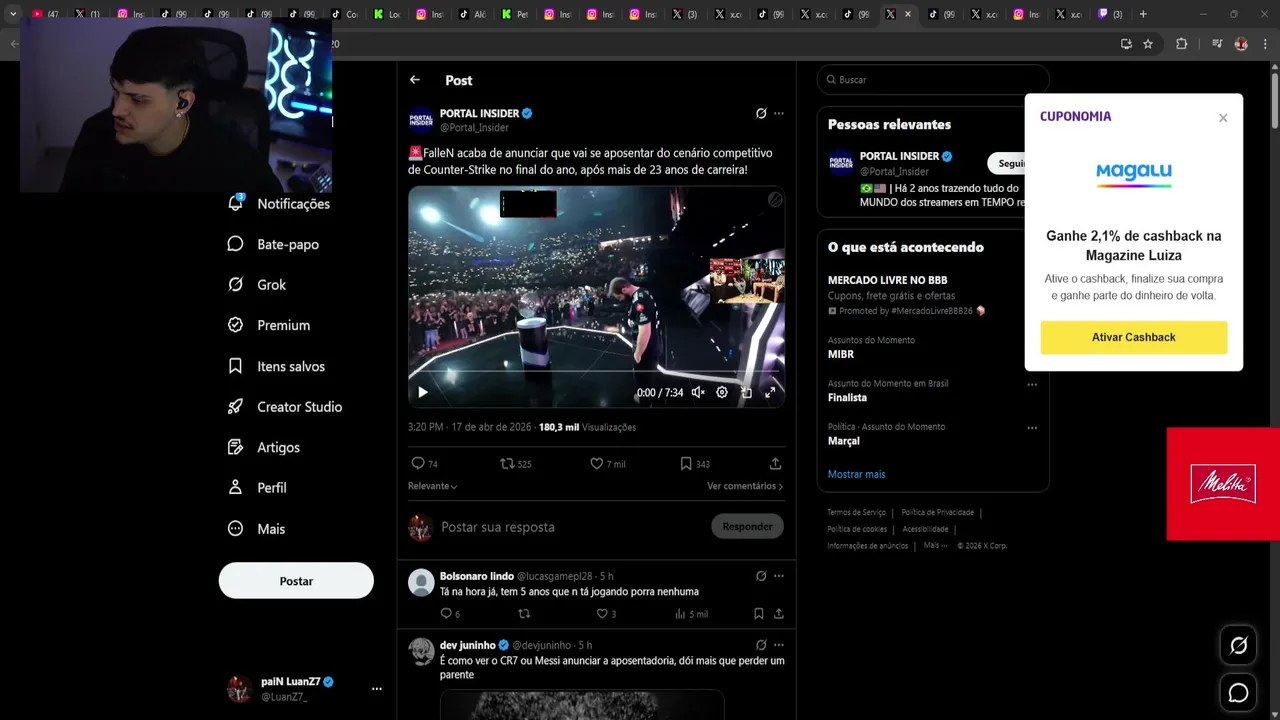Open options for Marçal trend
Viewport: 1280px width, 720px height.
(1032, 428)
